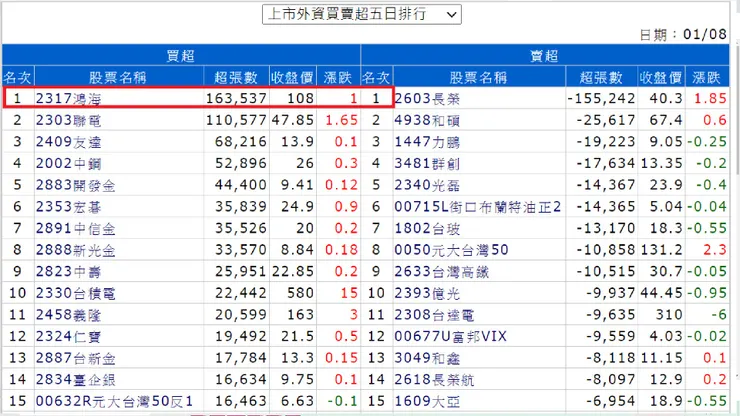The width and height of the screenshot is (740, 416).
Task: Click 2618長榮航 stock
Action: (434, 380)
